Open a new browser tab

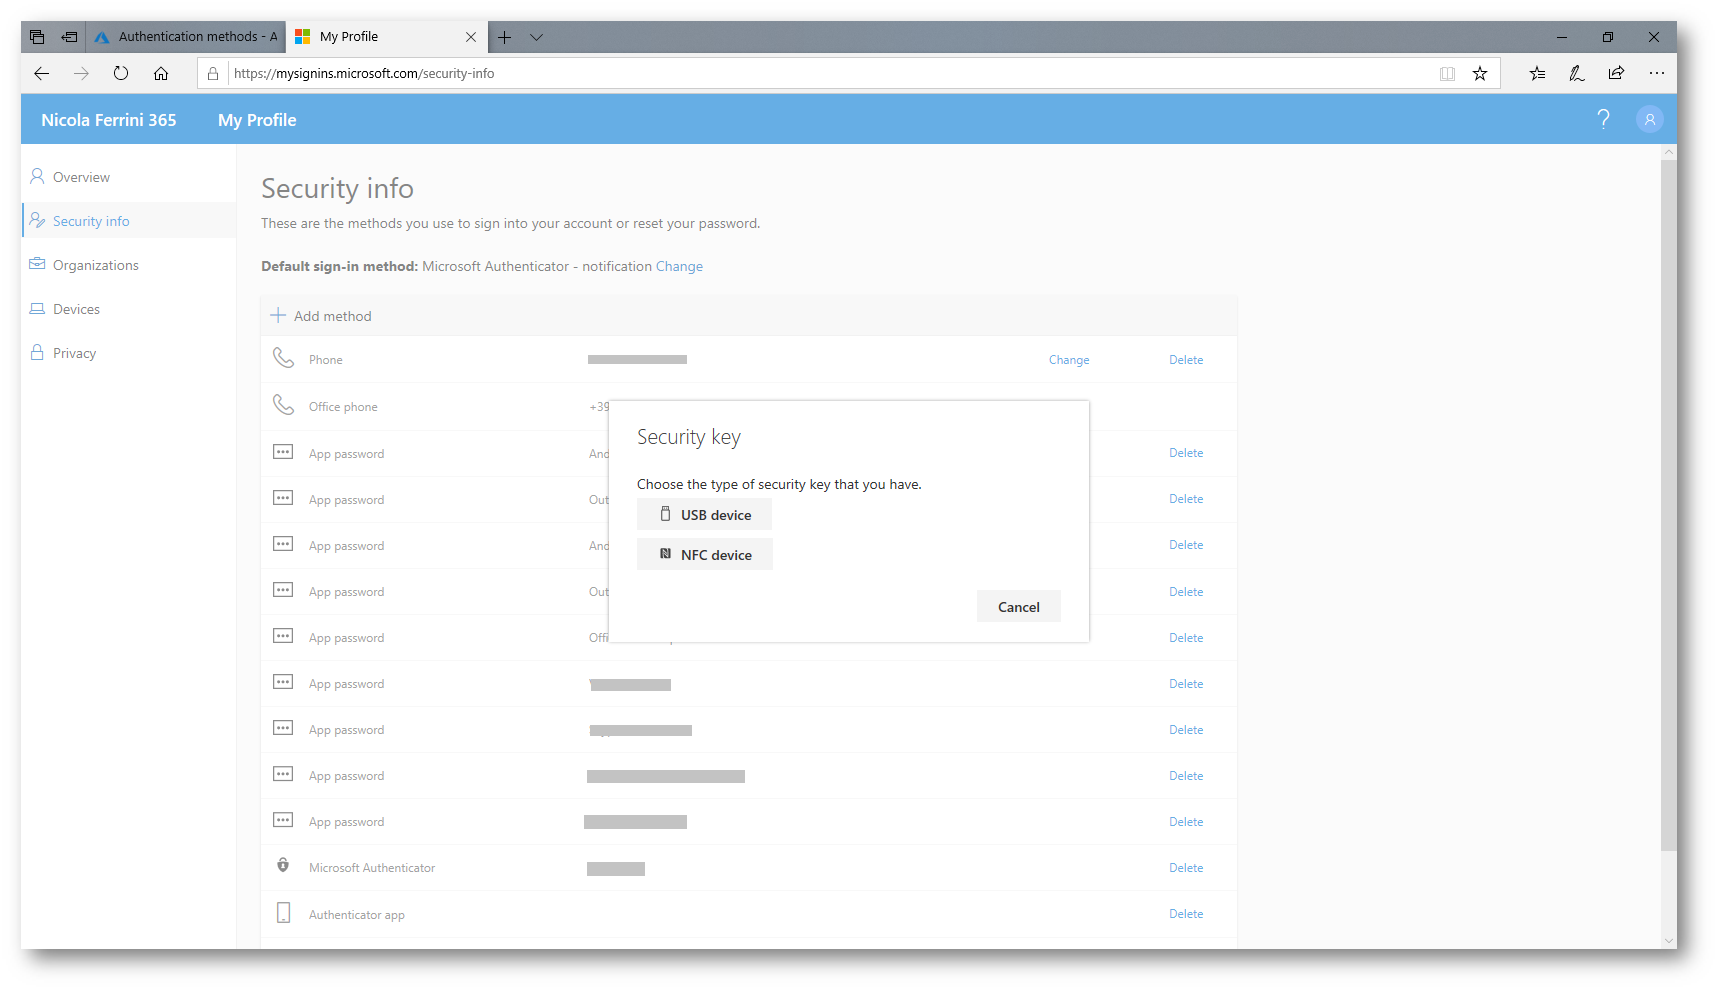click(x=505, y=37)
